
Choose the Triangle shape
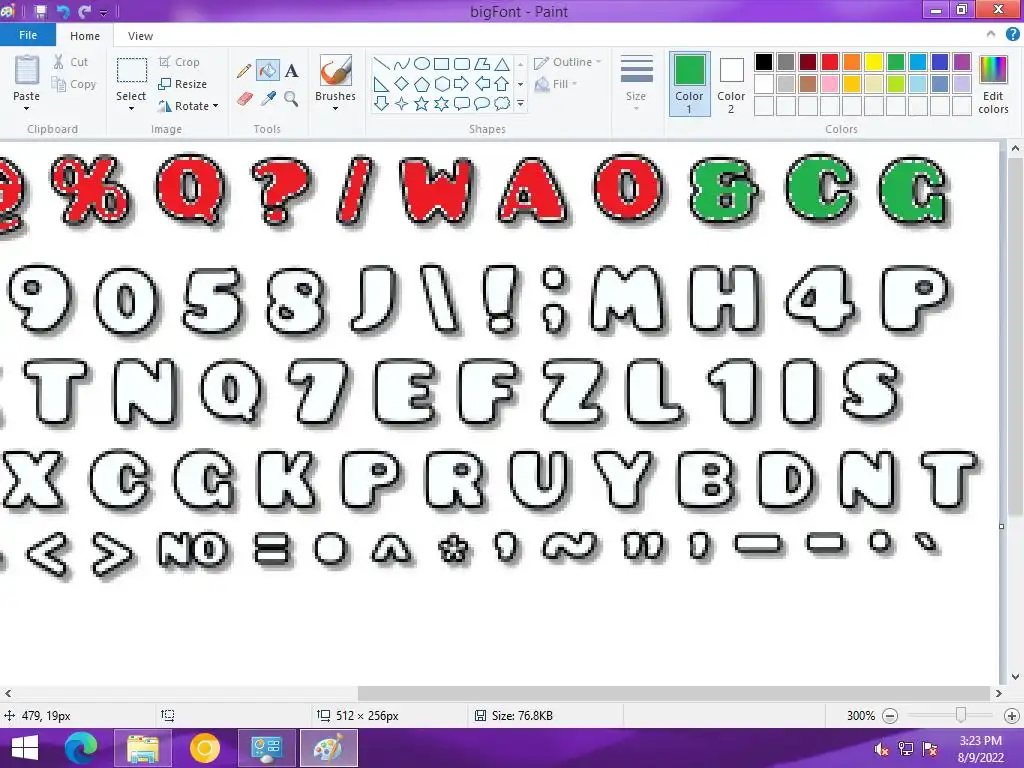(x=502, y=64)
